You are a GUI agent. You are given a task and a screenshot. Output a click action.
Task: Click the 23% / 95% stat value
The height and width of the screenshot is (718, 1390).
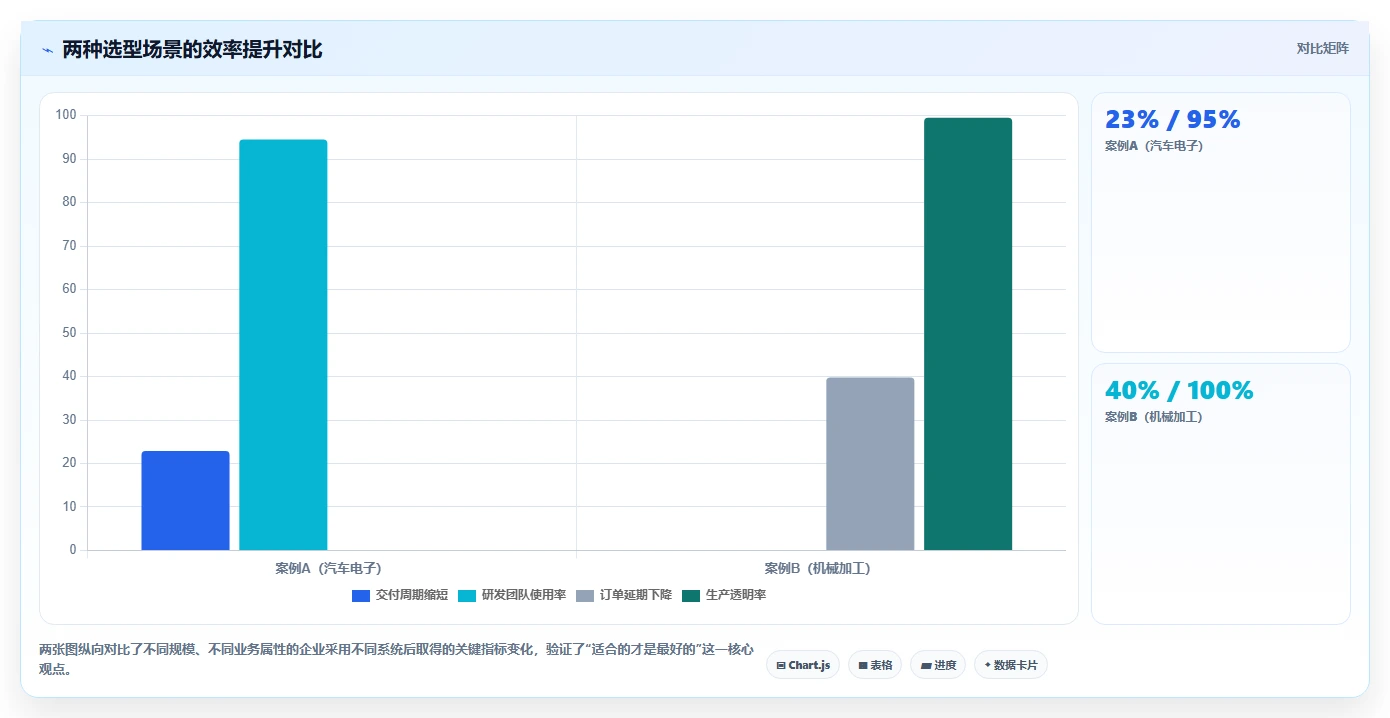pos(1172,120)
